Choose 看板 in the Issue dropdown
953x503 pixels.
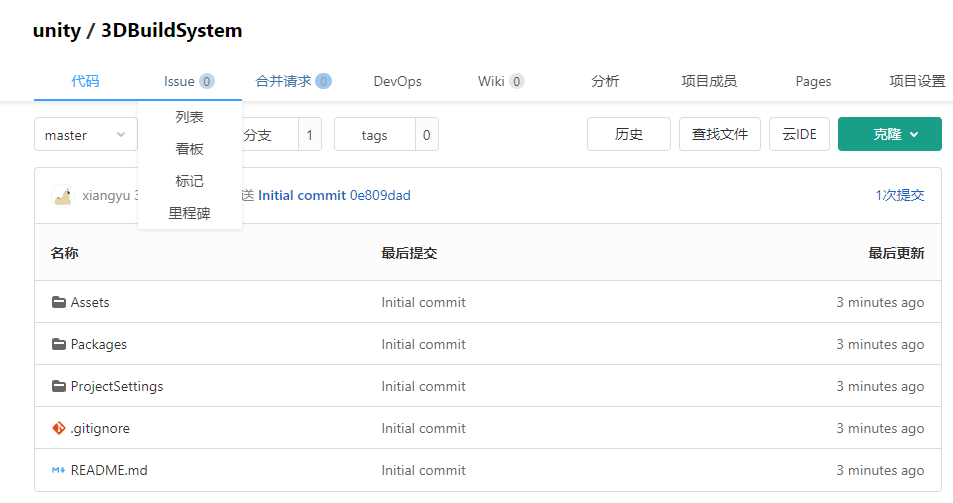pos(189,149)
